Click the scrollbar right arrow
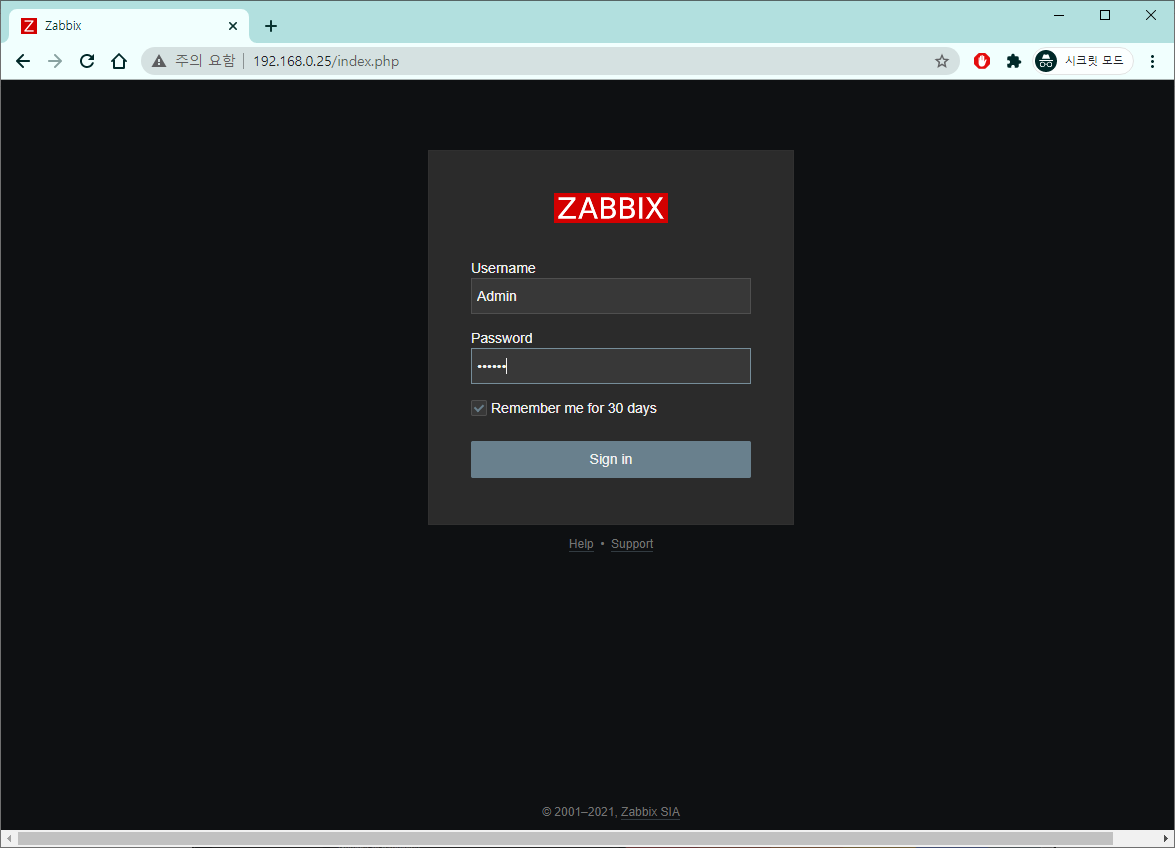The image size is (1175, 848). pyautogui.click(x=1165, y=838)
